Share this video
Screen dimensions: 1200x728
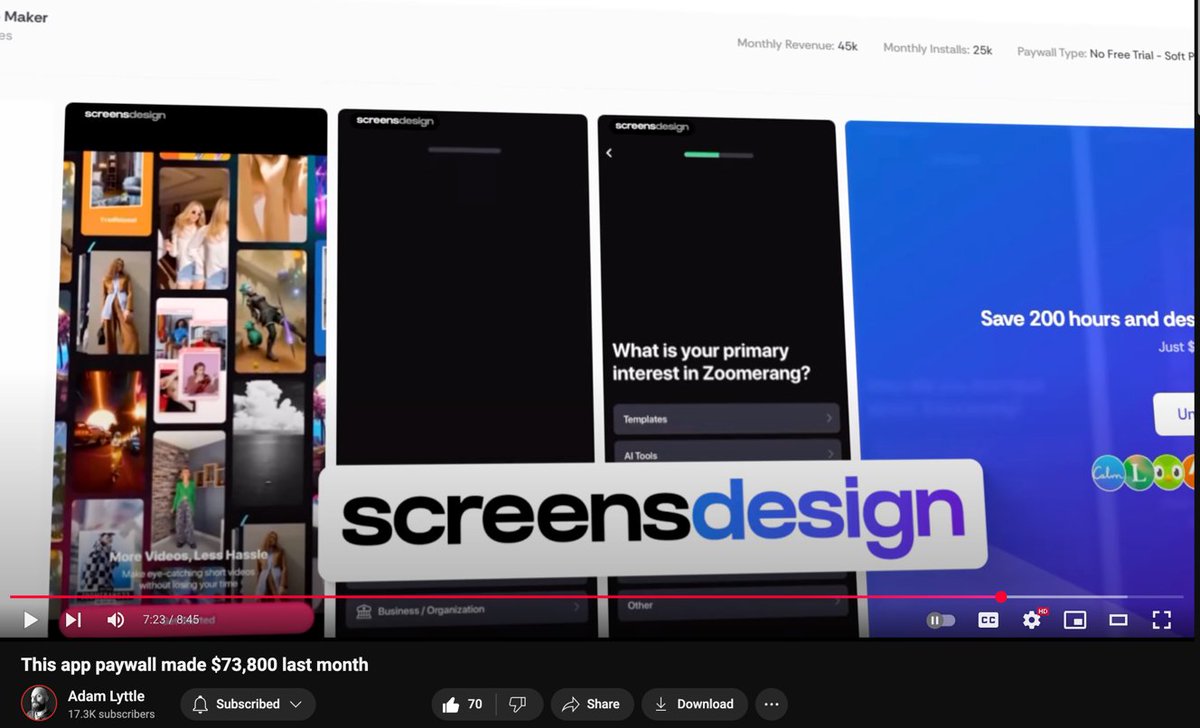(x=592, y=704)
